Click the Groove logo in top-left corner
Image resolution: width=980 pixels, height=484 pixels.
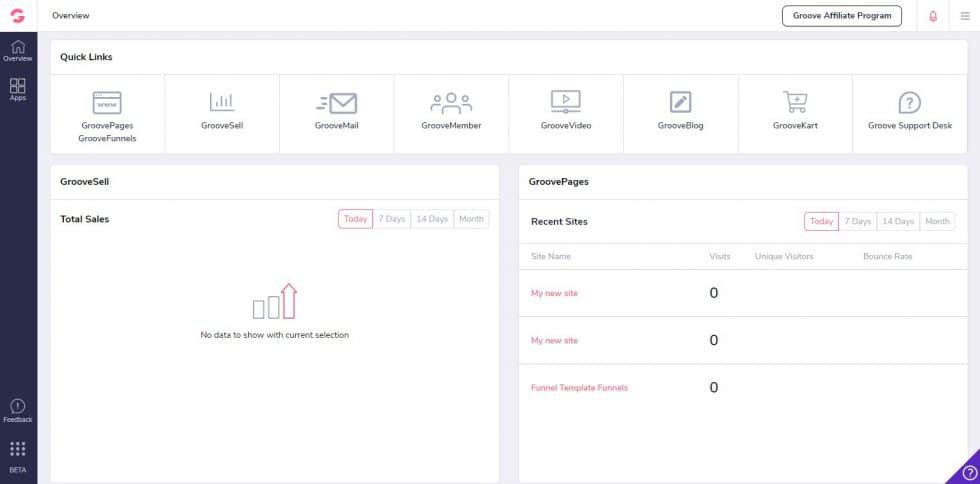click(18, 16)
